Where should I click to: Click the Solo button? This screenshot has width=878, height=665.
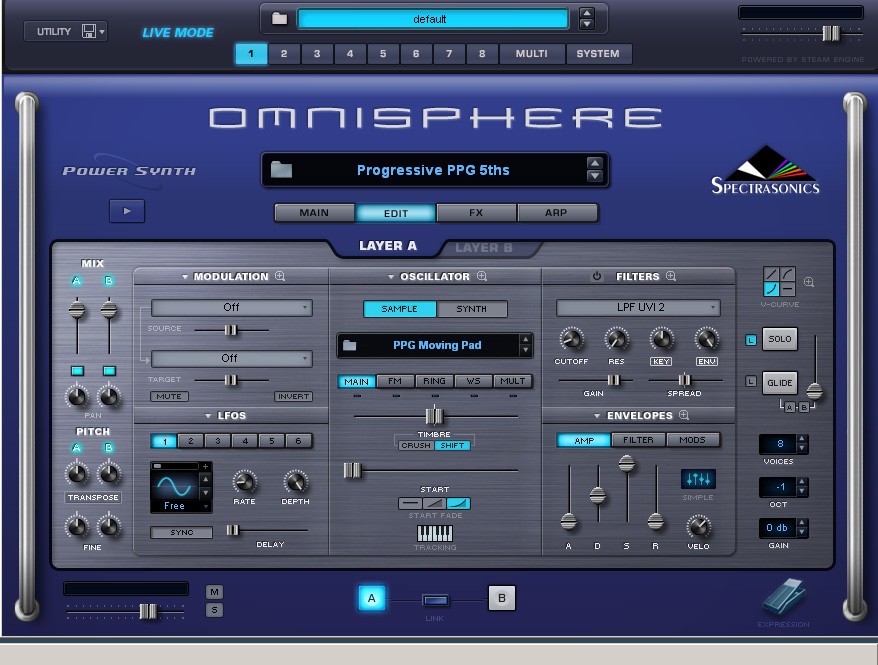pyautogui.click(x=779, y=339)
